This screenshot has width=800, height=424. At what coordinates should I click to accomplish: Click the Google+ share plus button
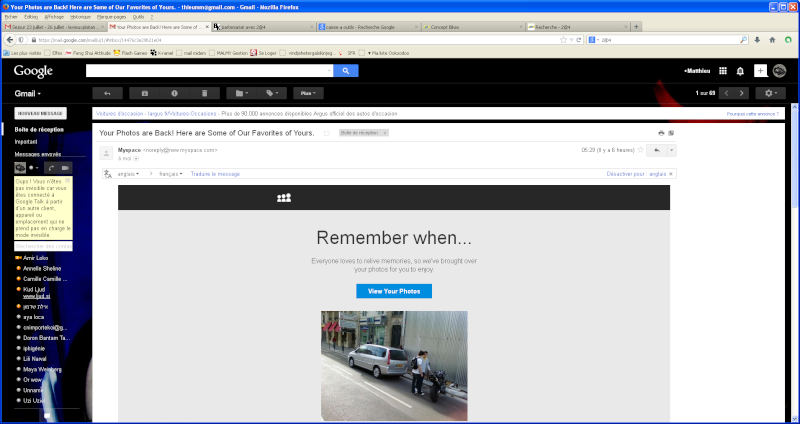tap(760, 71)
